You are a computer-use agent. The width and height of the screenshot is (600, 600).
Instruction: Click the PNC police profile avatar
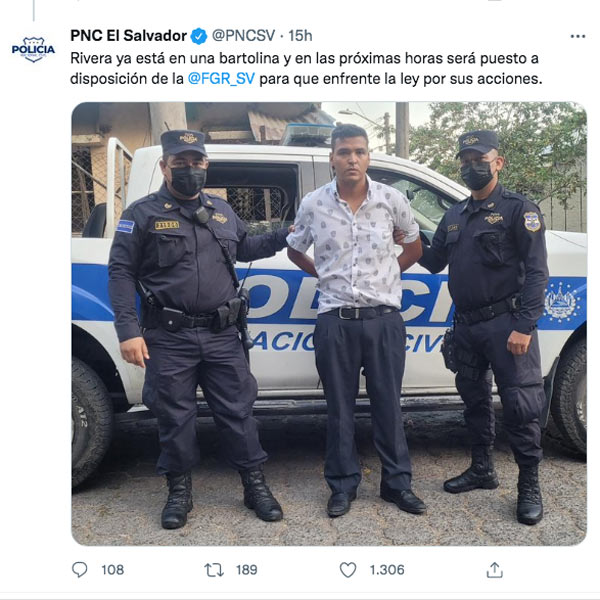tap(33, 49)
